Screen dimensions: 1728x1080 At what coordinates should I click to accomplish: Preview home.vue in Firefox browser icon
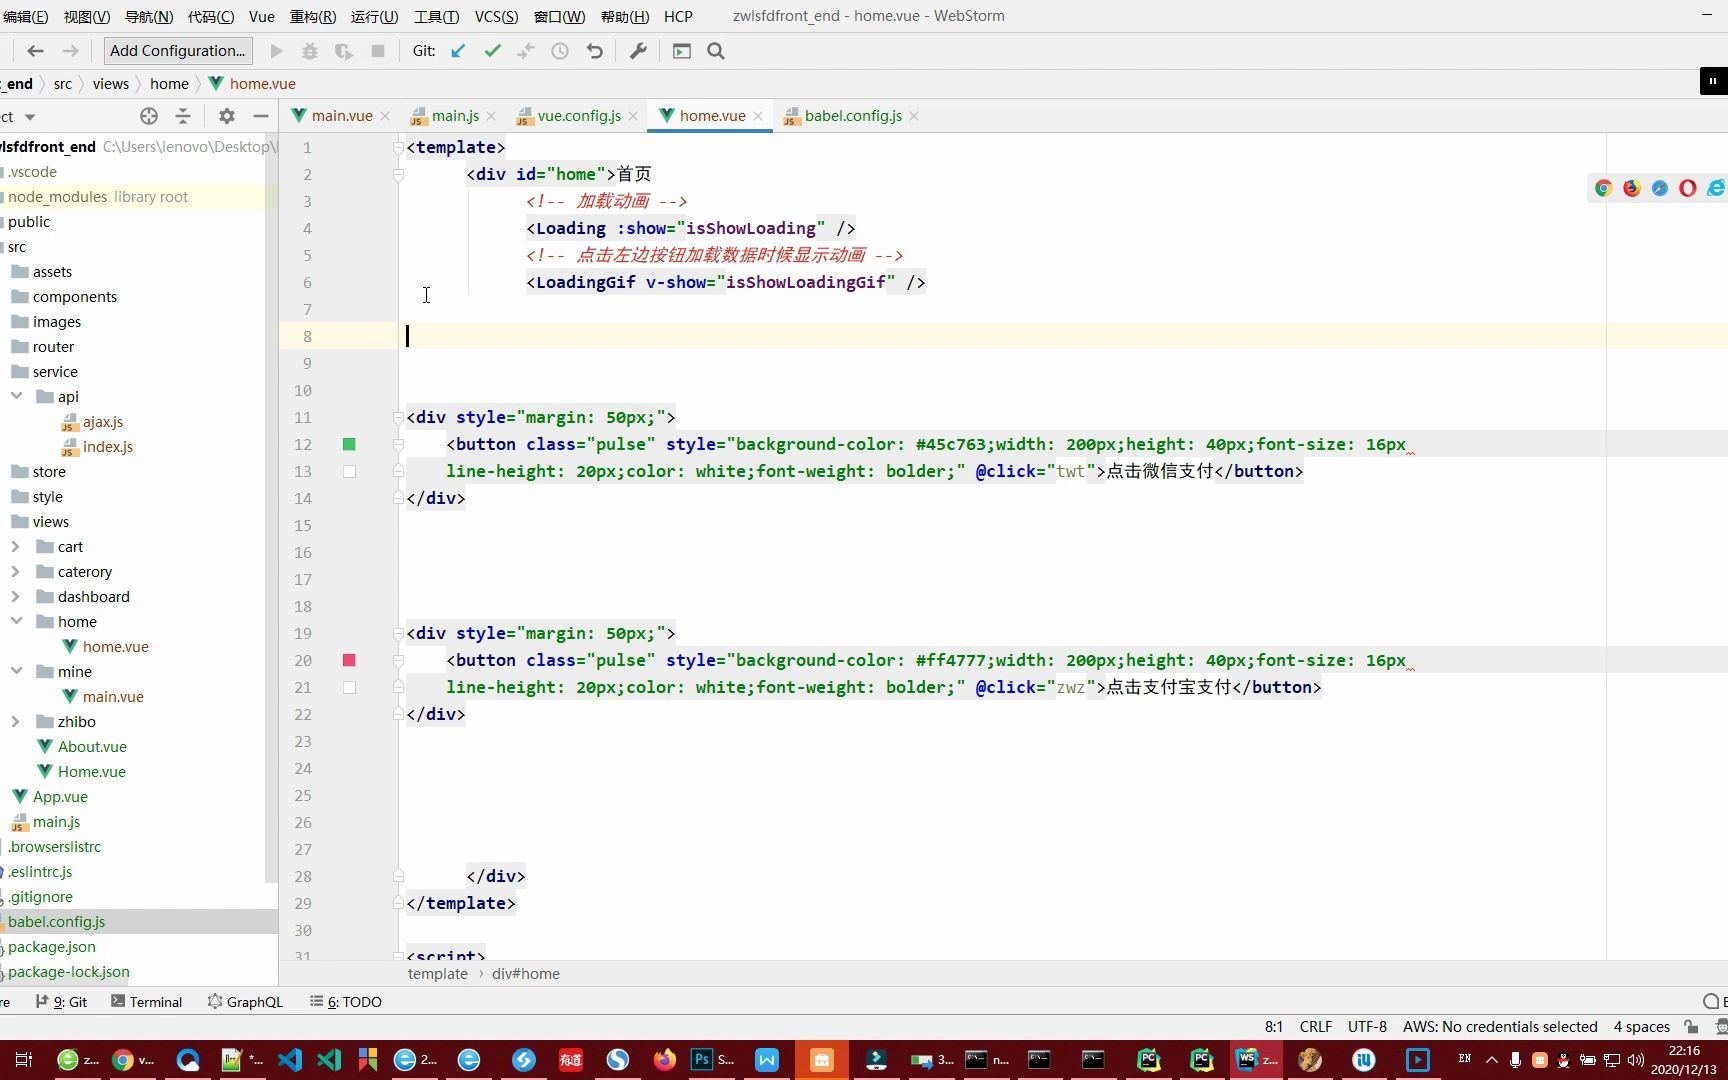pos(1632,188)
